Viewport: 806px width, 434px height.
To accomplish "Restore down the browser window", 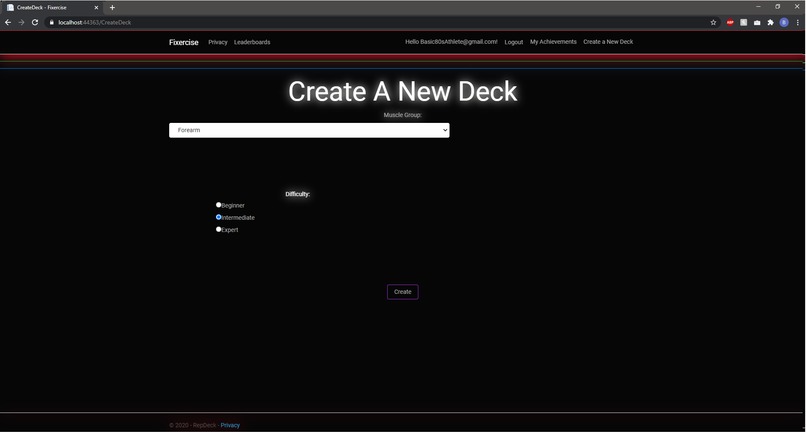I will point(778,7).
